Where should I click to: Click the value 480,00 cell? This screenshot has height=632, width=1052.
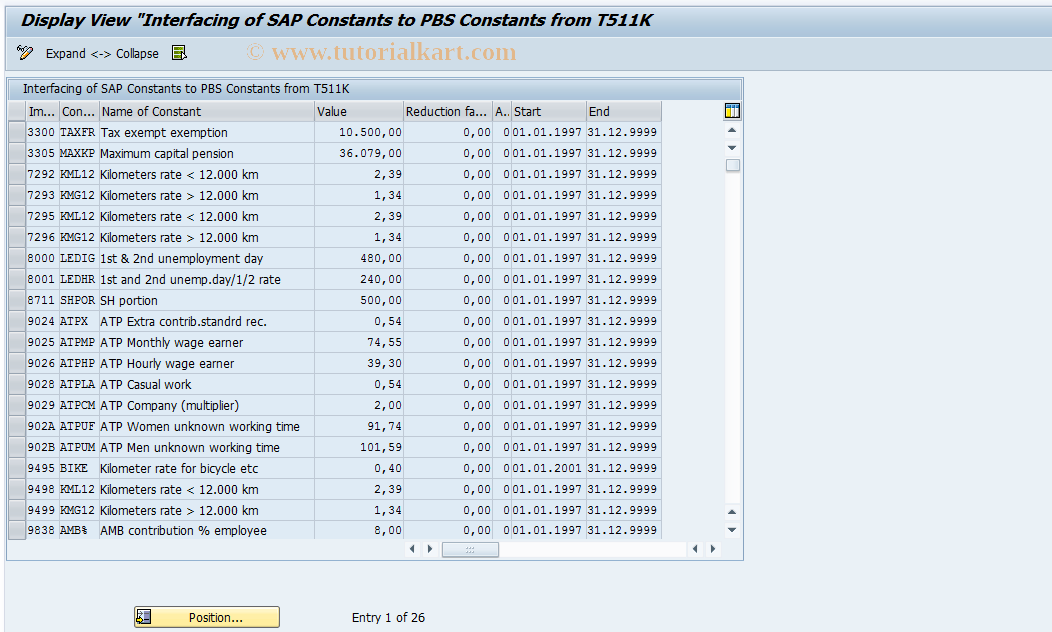[x=359, y=258]
